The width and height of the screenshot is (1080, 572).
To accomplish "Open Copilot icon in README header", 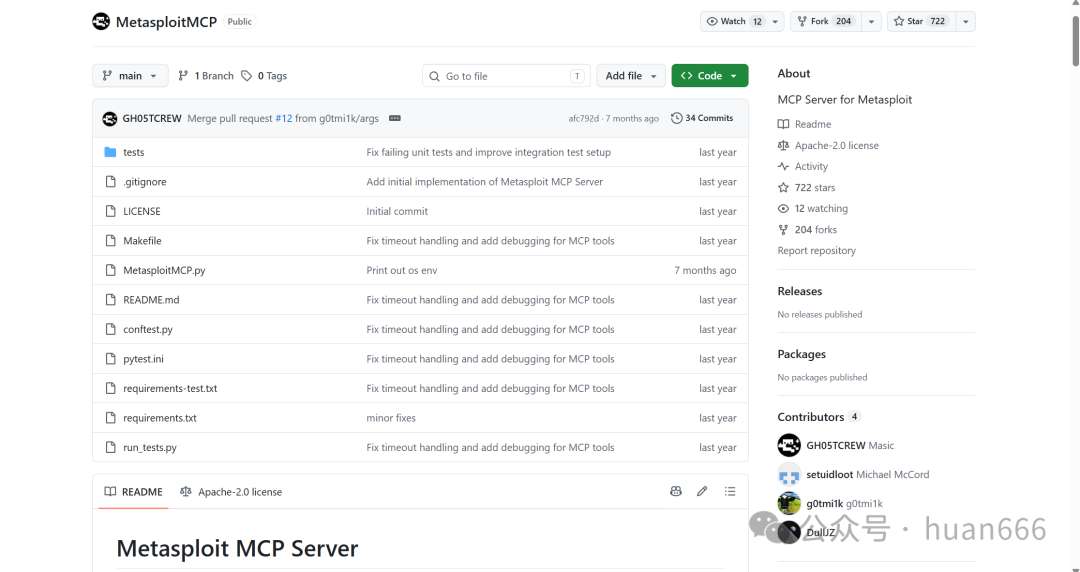I will 676,491.
